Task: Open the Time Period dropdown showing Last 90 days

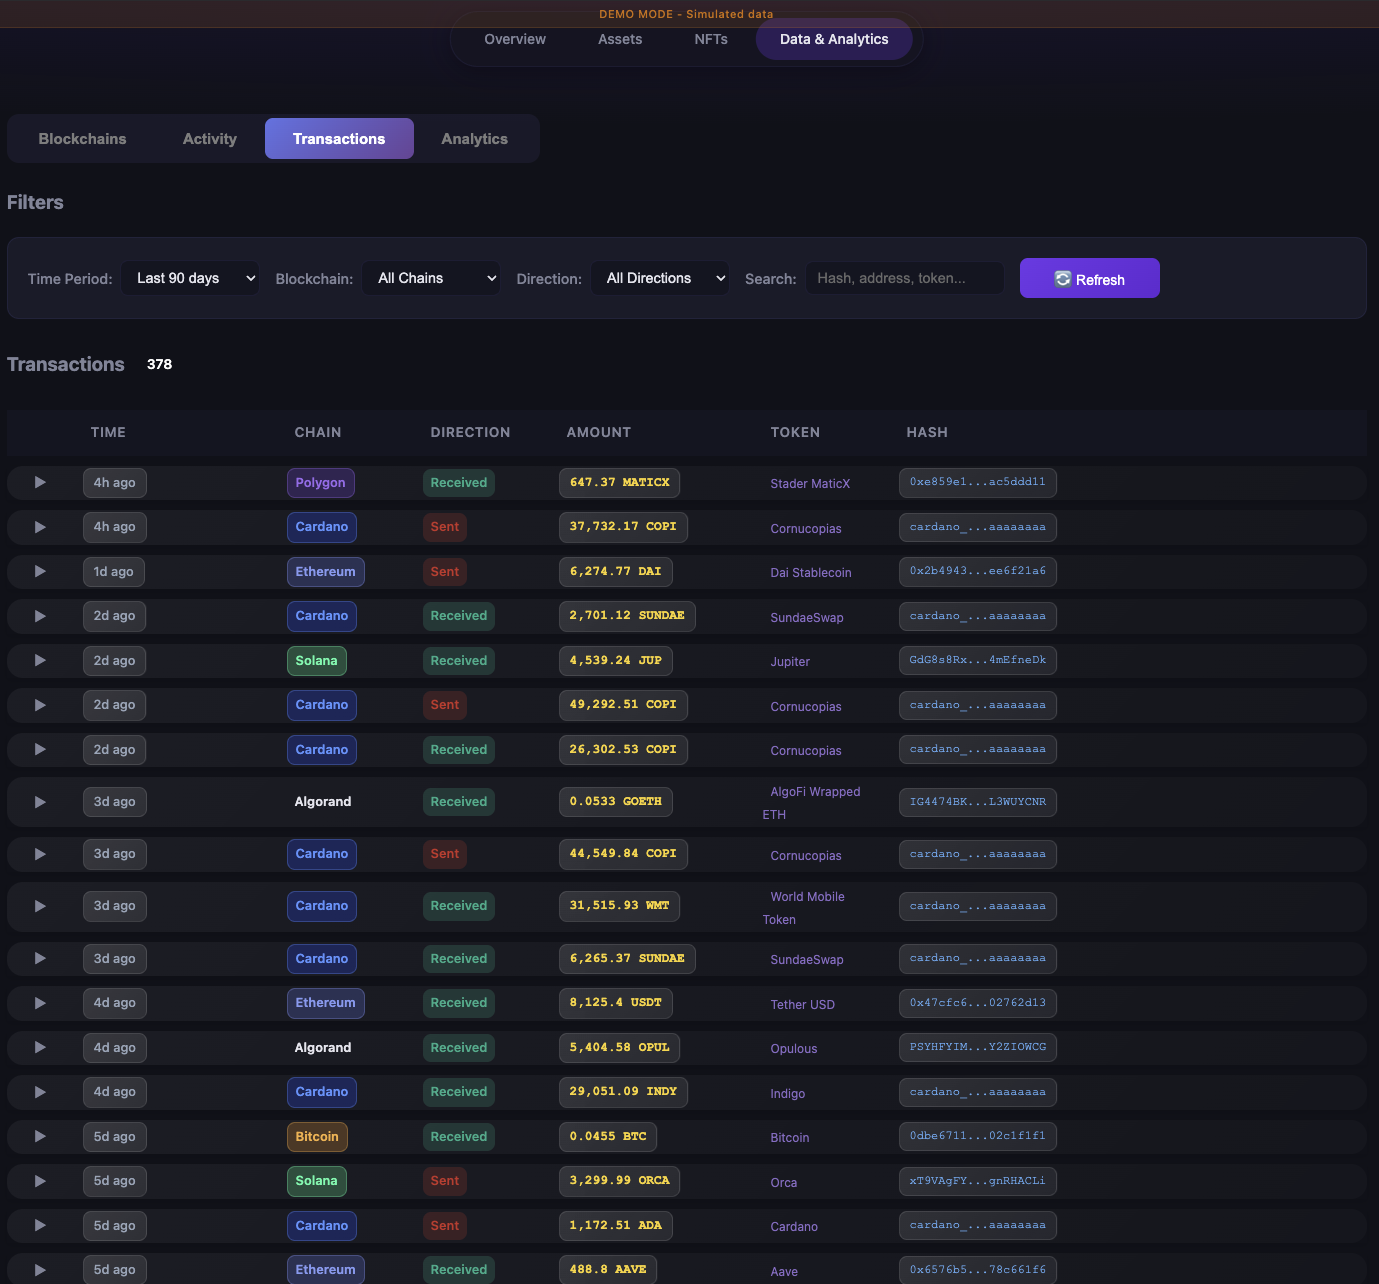Action: tap(190, 278)
